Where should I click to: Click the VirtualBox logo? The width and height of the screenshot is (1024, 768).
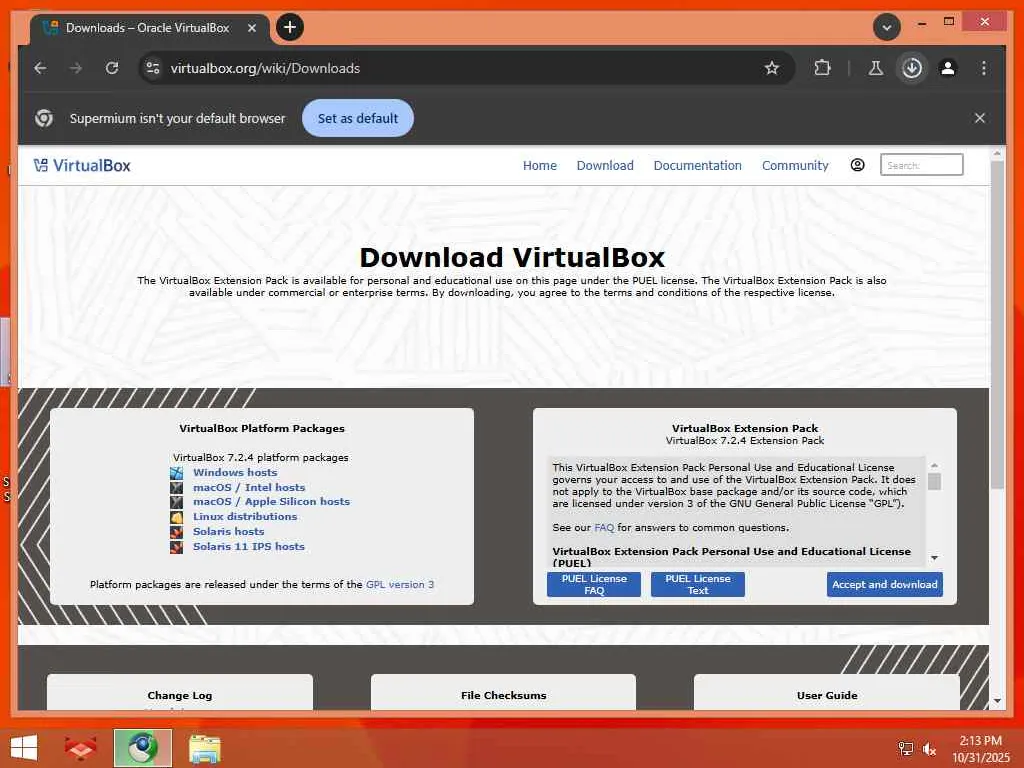(82, 166)
